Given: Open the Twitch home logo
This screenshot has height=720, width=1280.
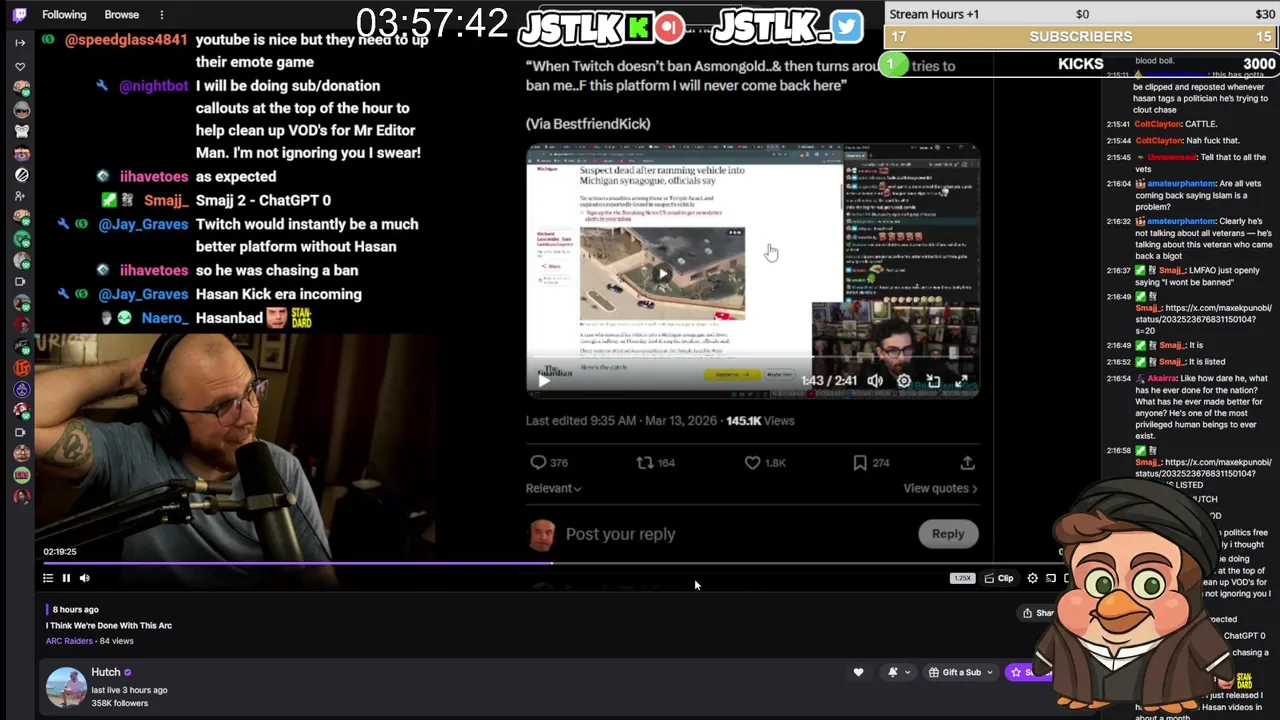Looking at the screenshot, I should pyautogui.click(x=20, y=14).
